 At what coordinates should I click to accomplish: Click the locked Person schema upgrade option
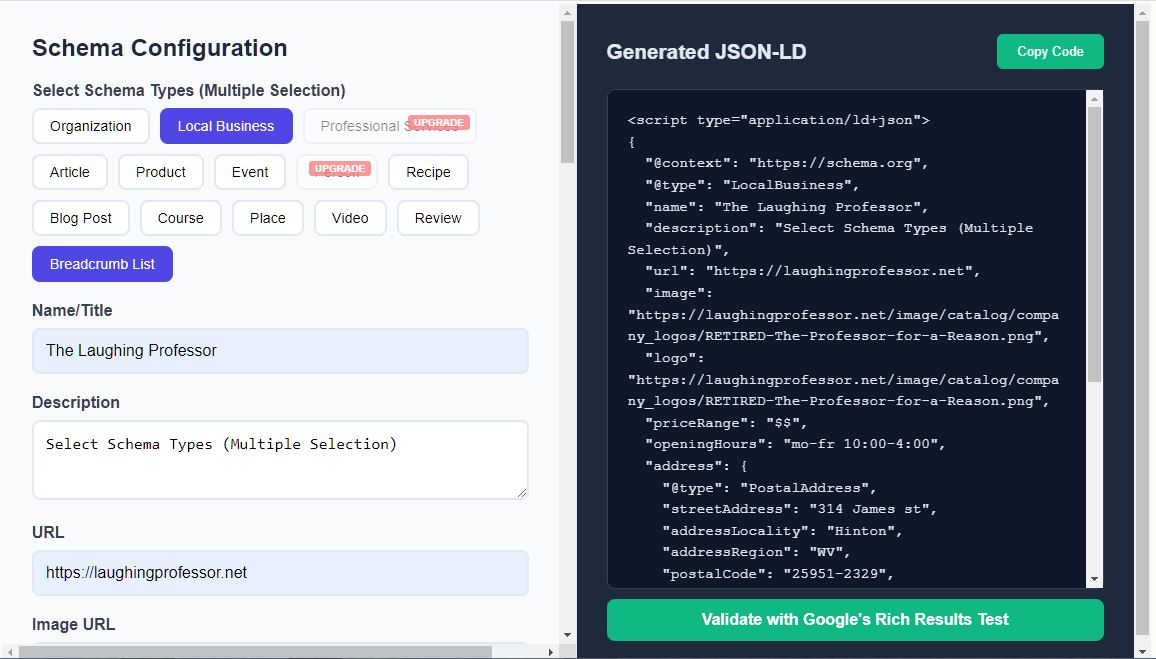(338, 169)
